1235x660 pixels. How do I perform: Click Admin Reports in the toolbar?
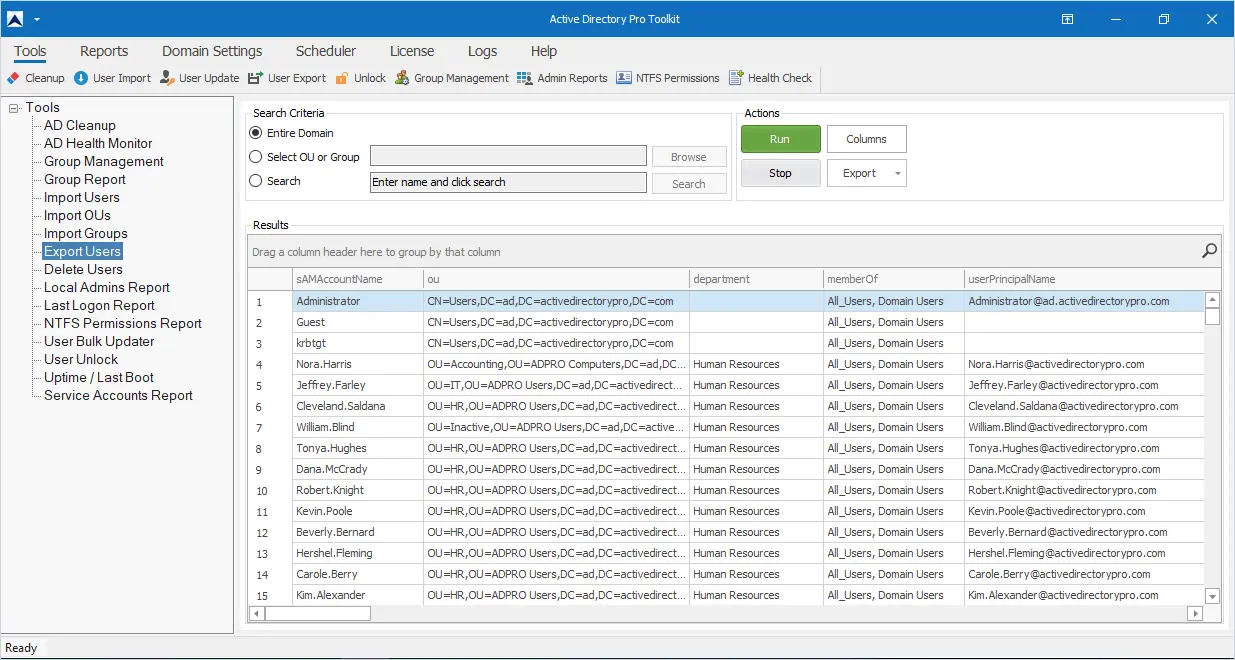562,78
